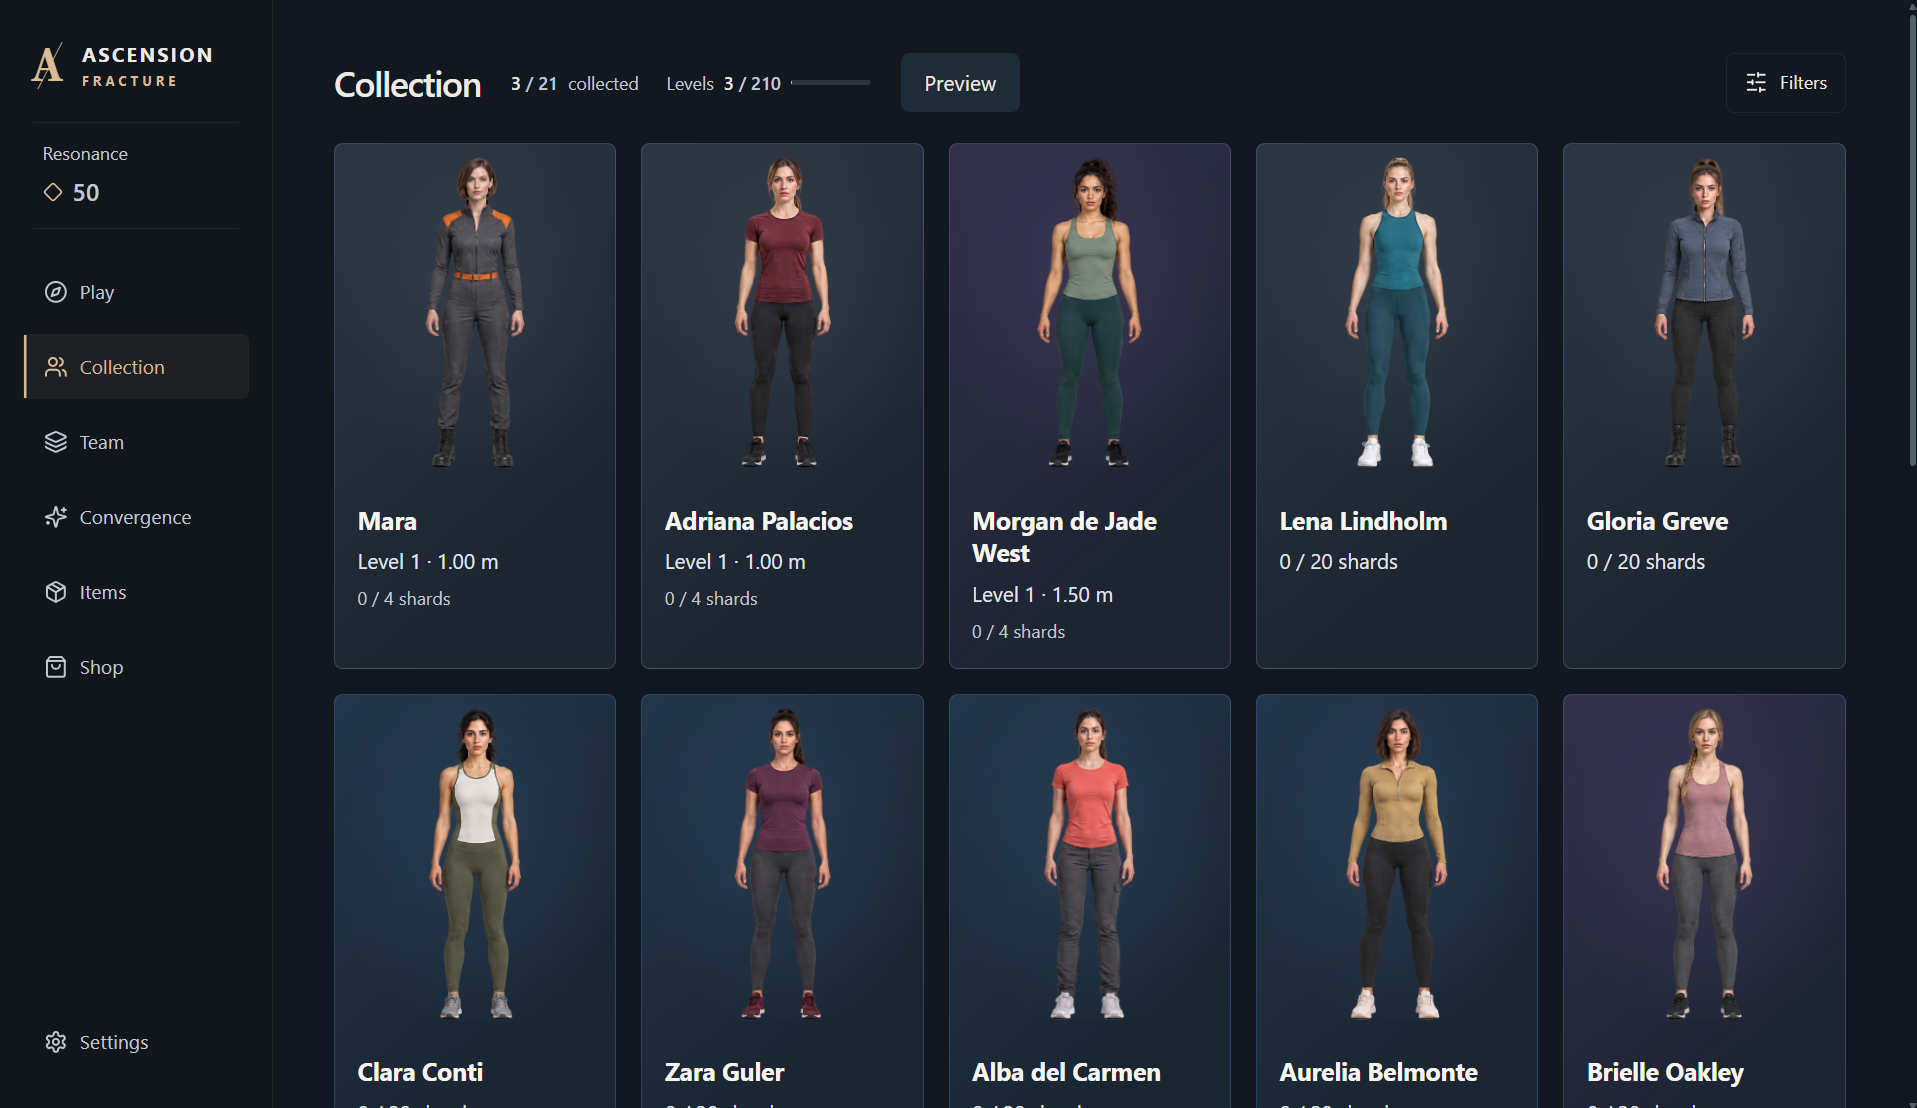Click the Collection people icon
Image resolution: width=1917 pixels, height=1108 pixels.
(x=56, y=367)
